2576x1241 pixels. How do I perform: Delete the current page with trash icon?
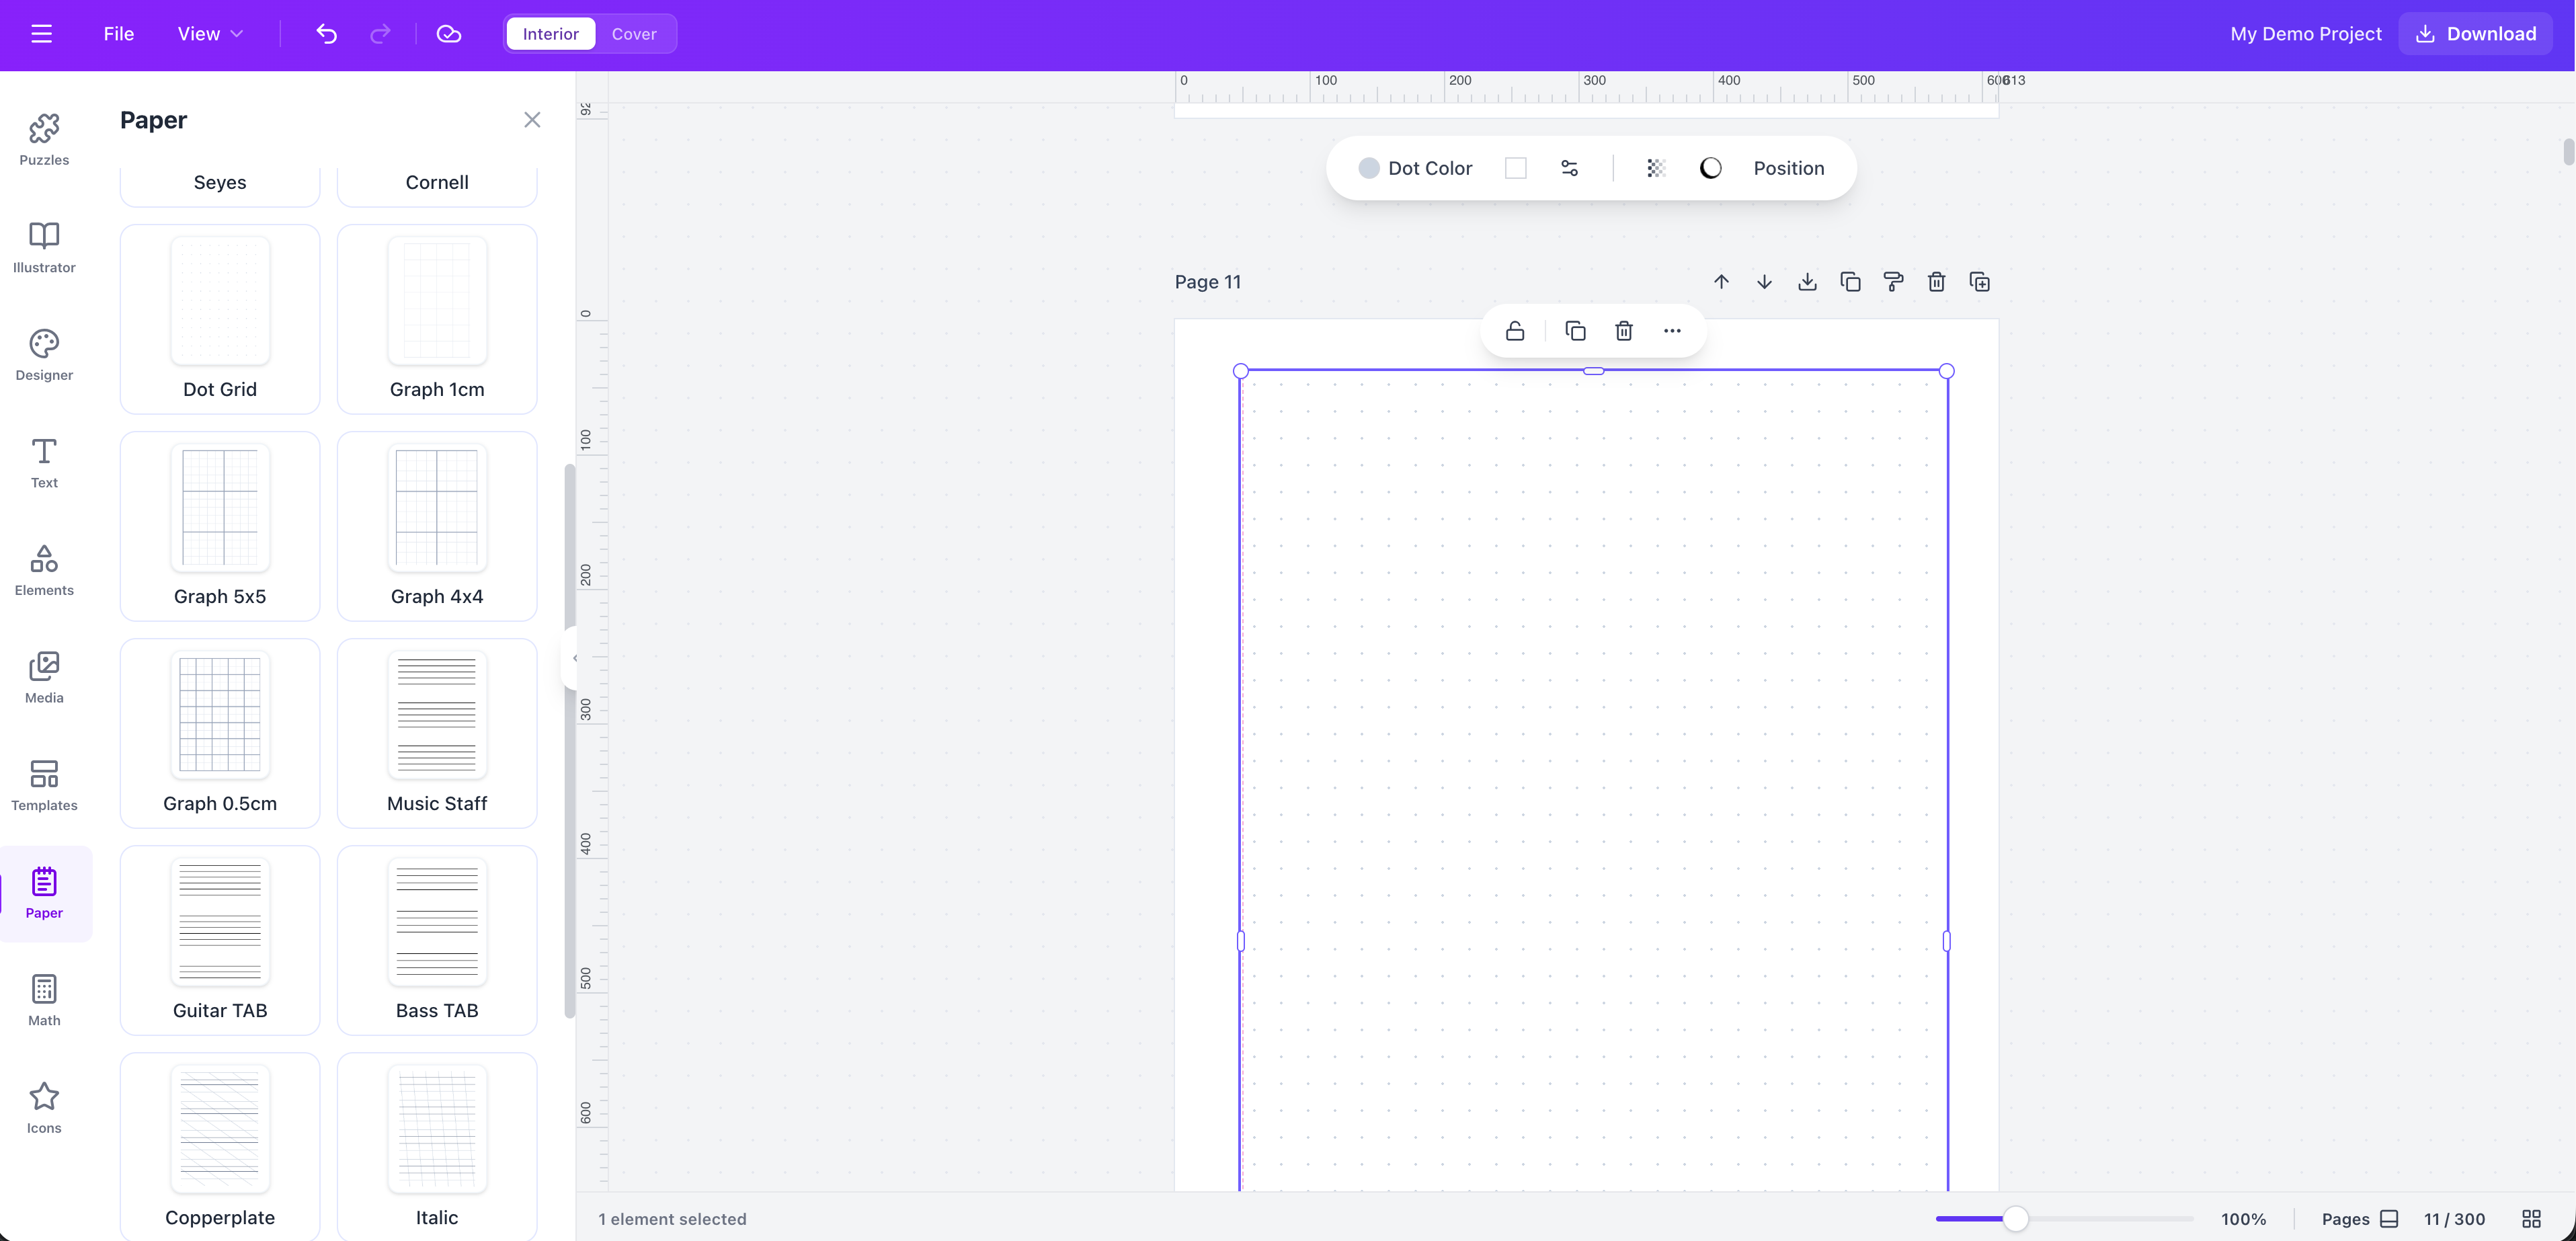point(1936,282)
